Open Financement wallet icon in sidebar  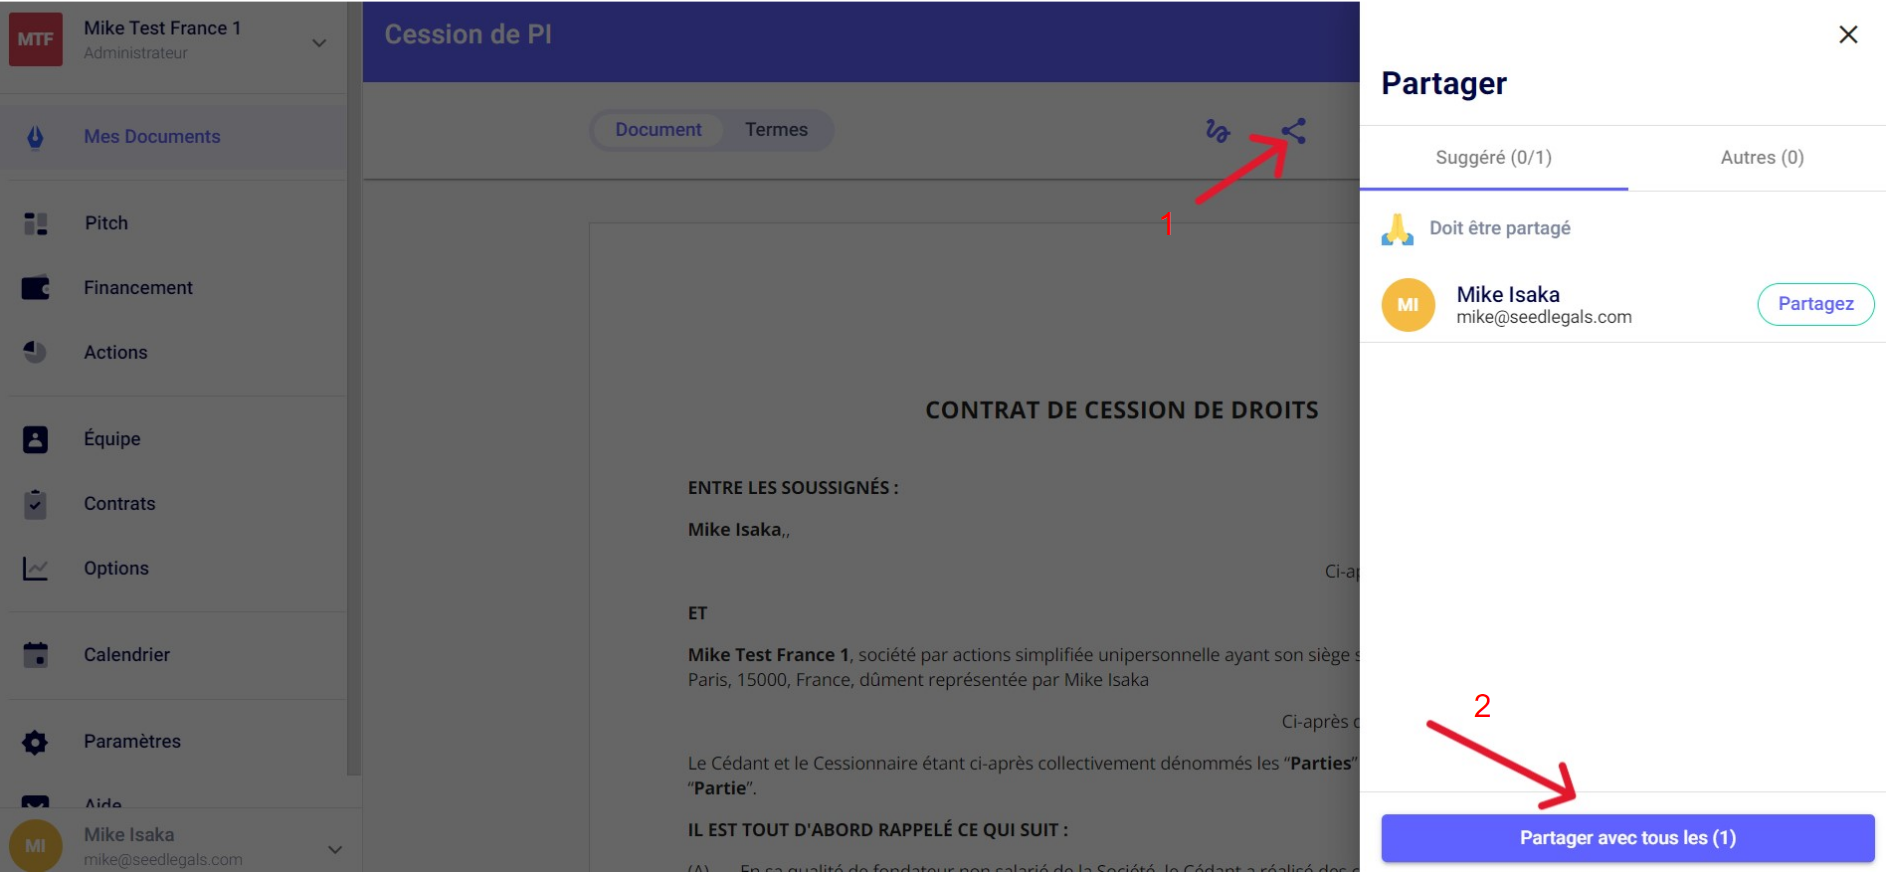coord(36,288)
